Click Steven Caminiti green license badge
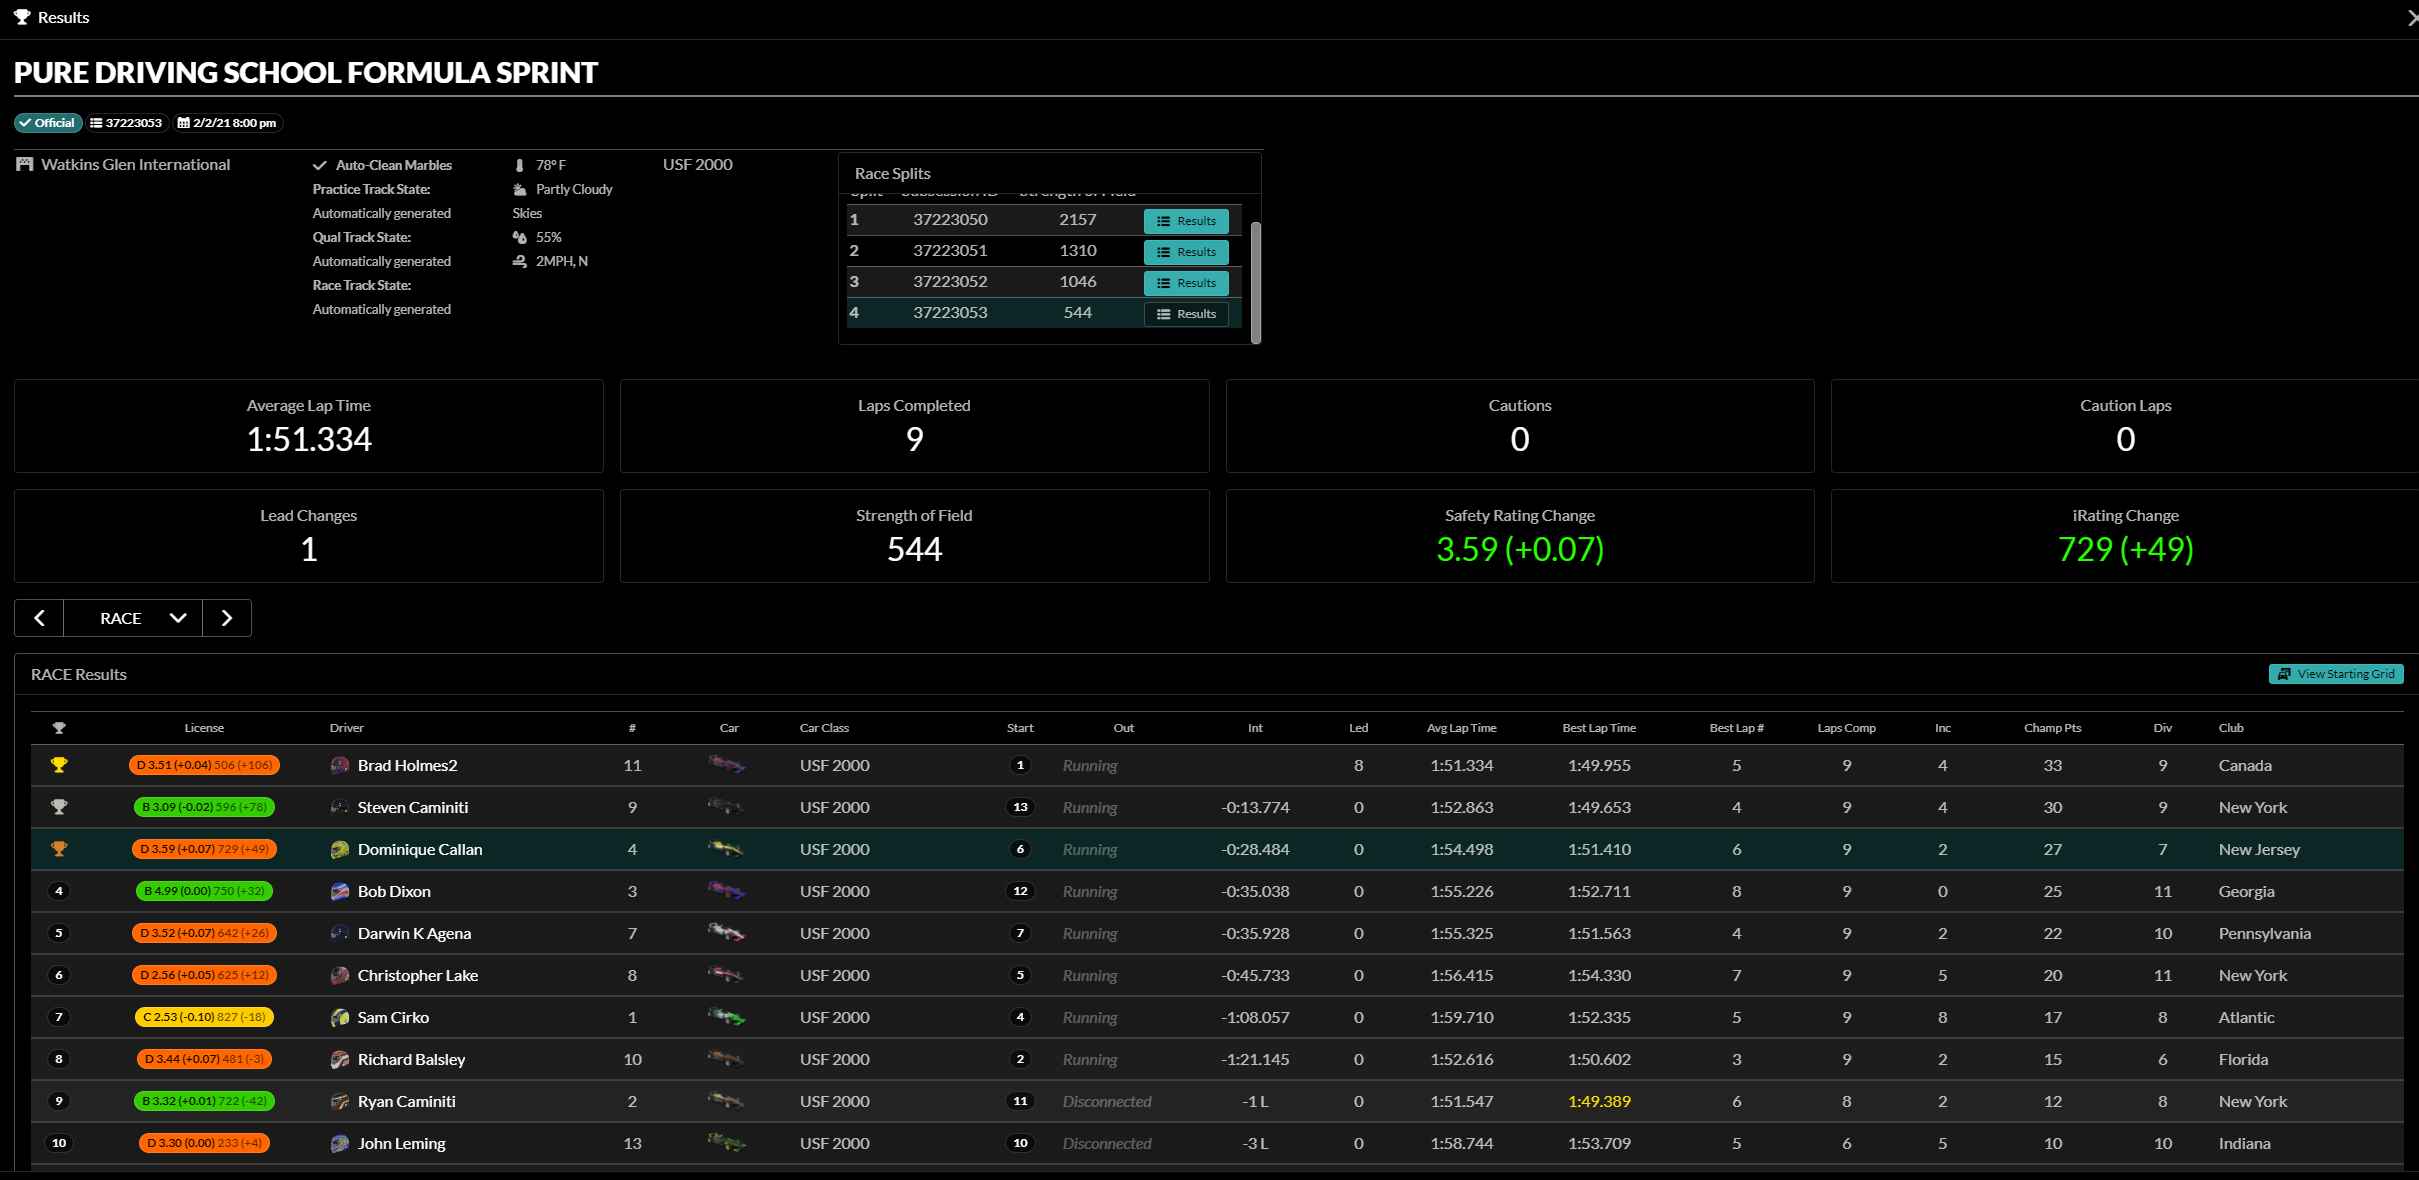The image size is (2419, 1180). point(204,807)
